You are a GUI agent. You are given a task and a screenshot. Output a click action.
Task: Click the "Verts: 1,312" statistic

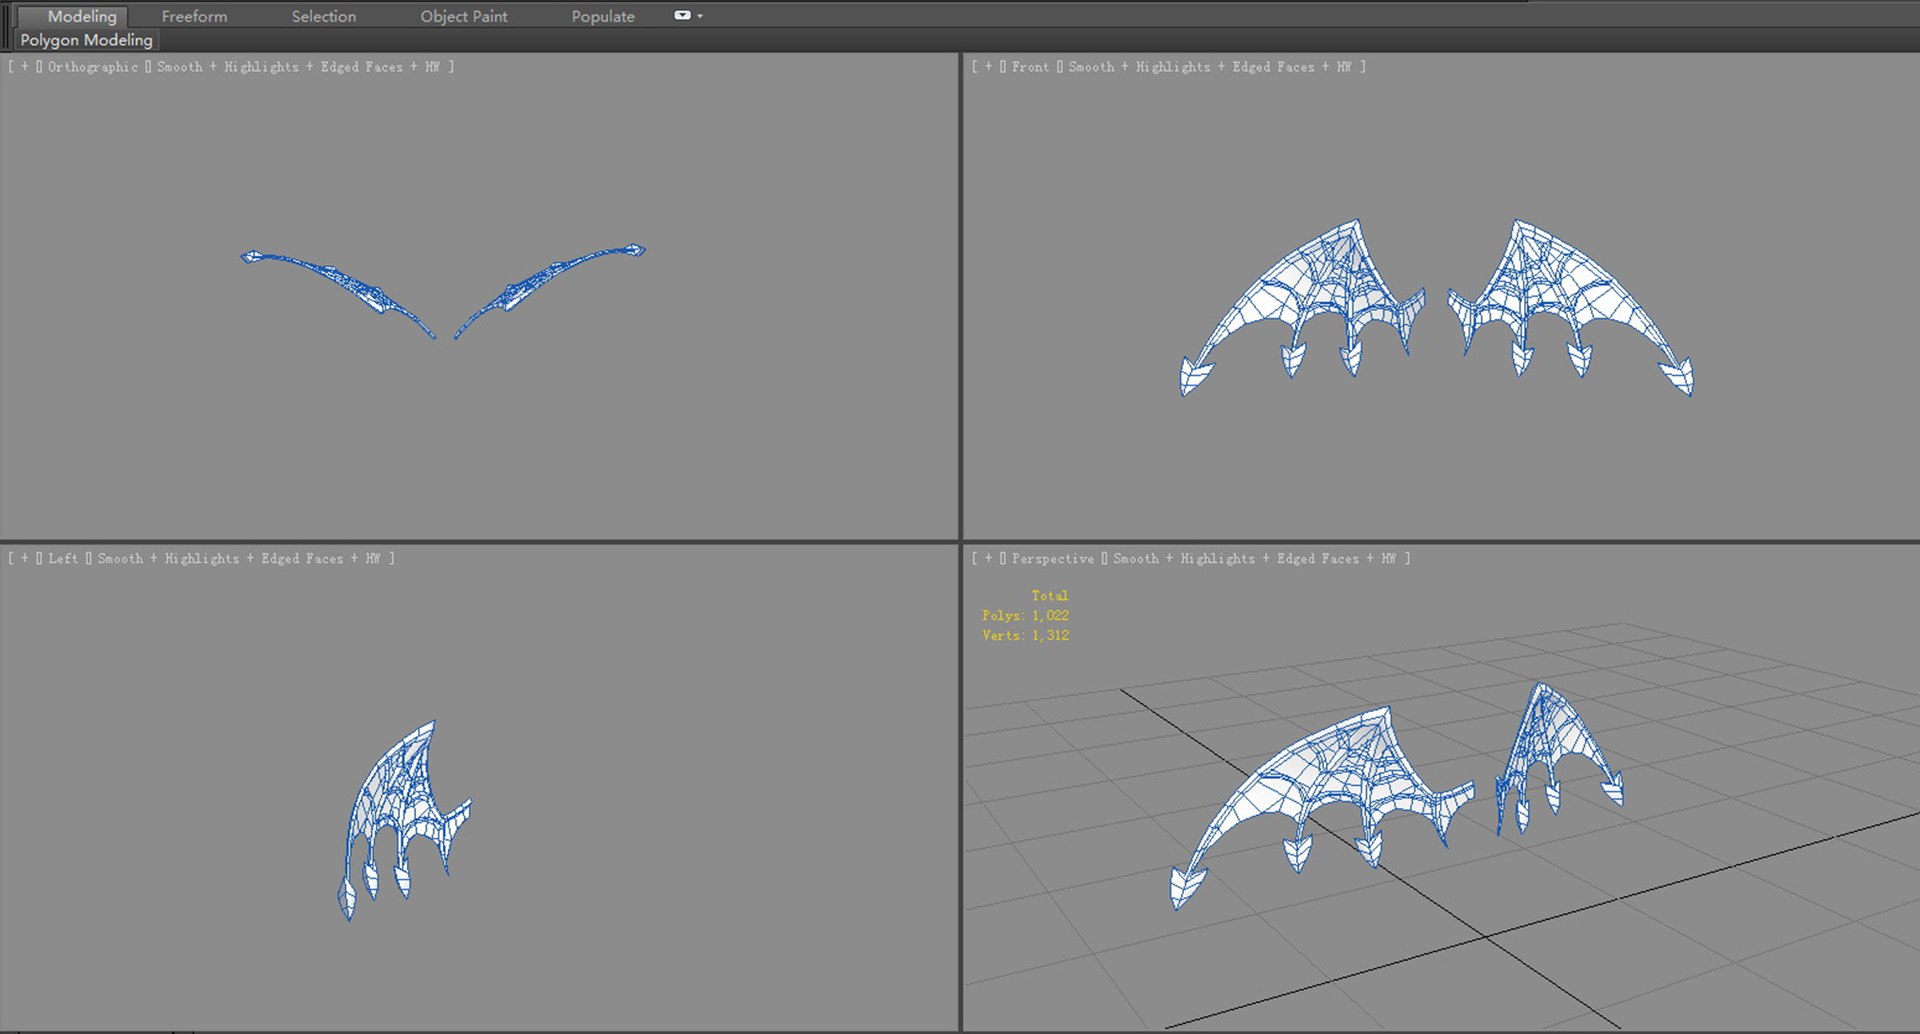pyautogui.click(x=1025, y=635)
